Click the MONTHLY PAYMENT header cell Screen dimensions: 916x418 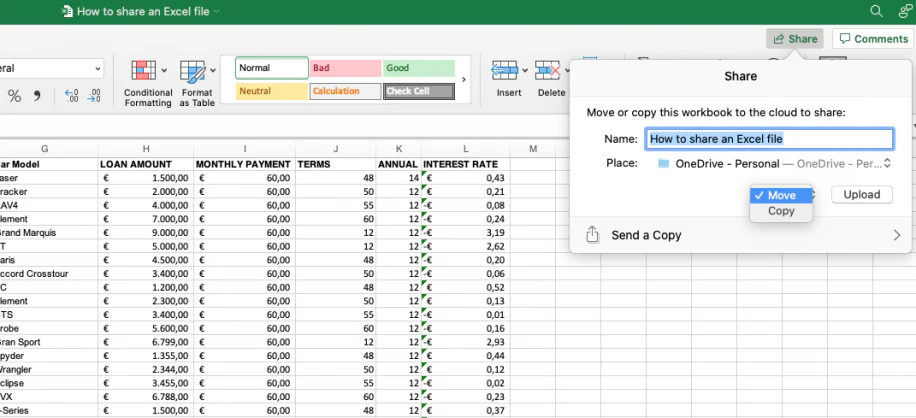point(245,164)
